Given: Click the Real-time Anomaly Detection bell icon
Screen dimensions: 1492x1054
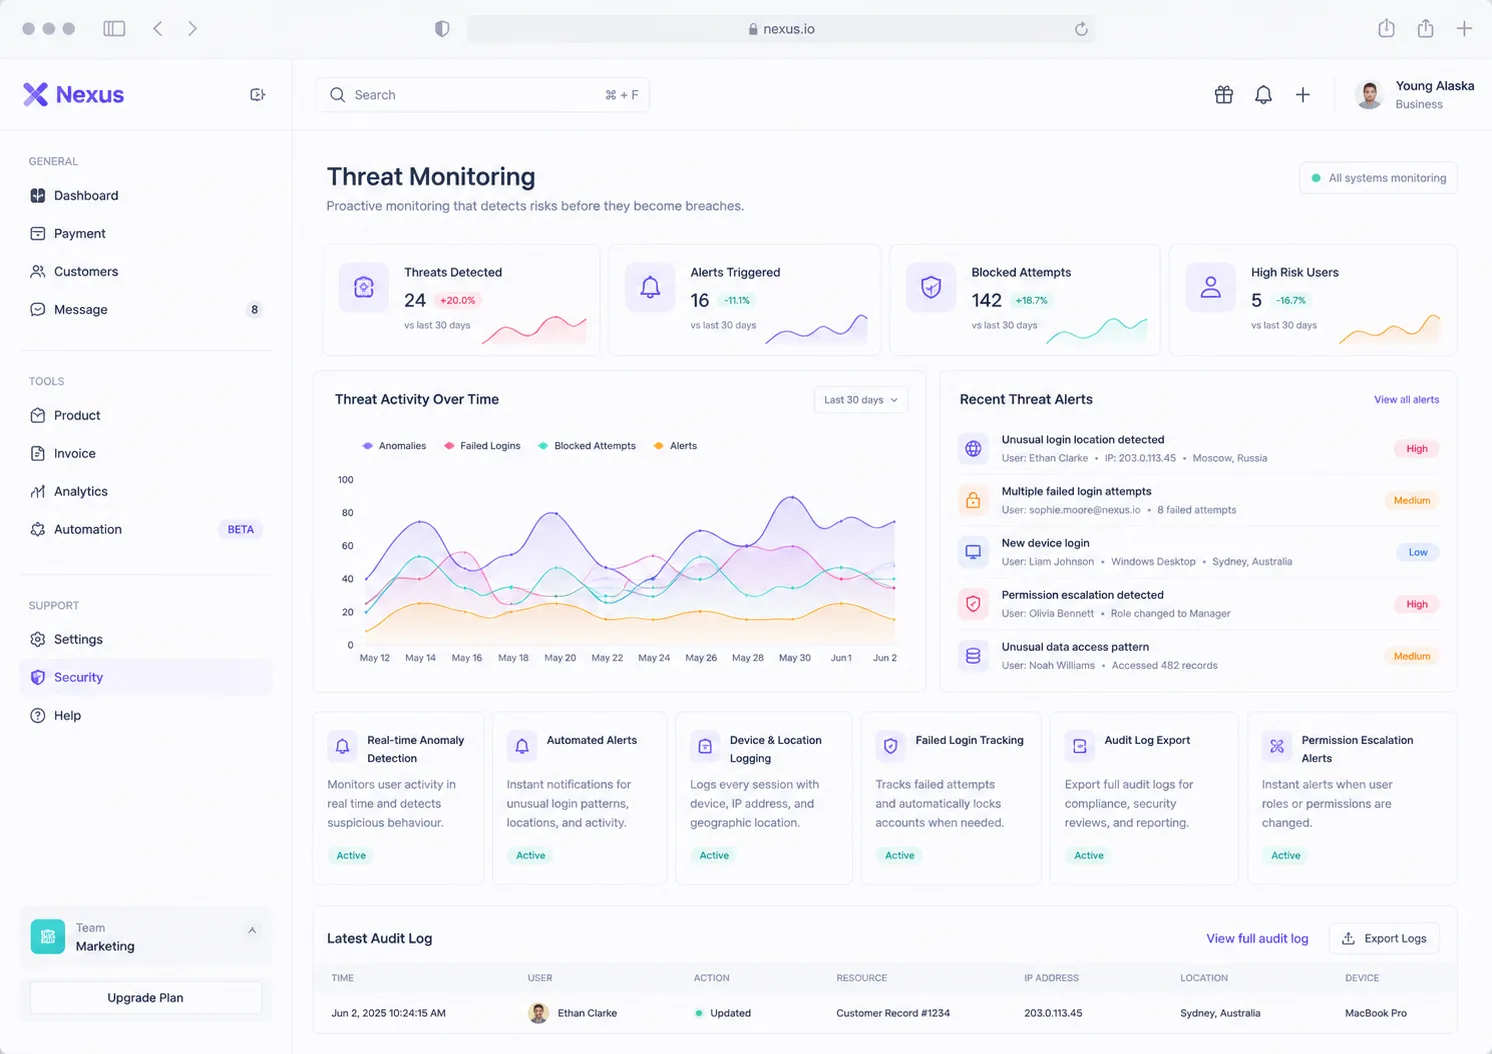Looking at the screenshot, I should [342, 746].
